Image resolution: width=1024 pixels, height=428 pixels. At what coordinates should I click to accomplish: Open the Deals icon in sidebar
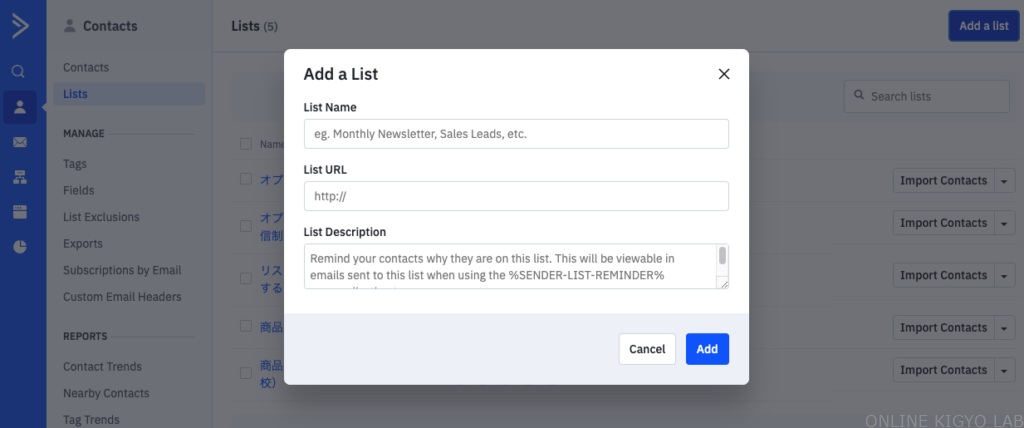20,212
